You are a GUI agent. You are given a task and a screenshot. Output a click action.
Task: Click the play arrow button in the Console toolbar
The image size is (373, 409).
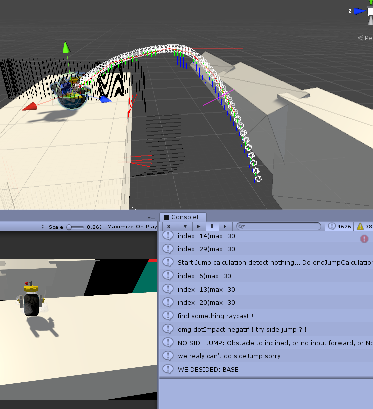199,226
